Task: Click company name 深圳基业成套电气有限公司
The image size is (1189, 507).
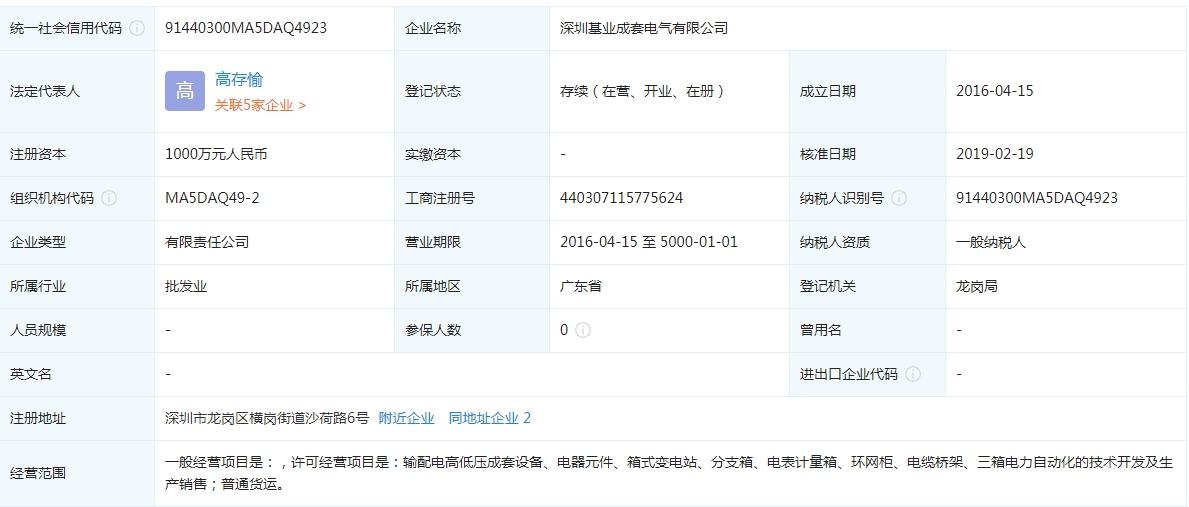Action: point(644,28)
